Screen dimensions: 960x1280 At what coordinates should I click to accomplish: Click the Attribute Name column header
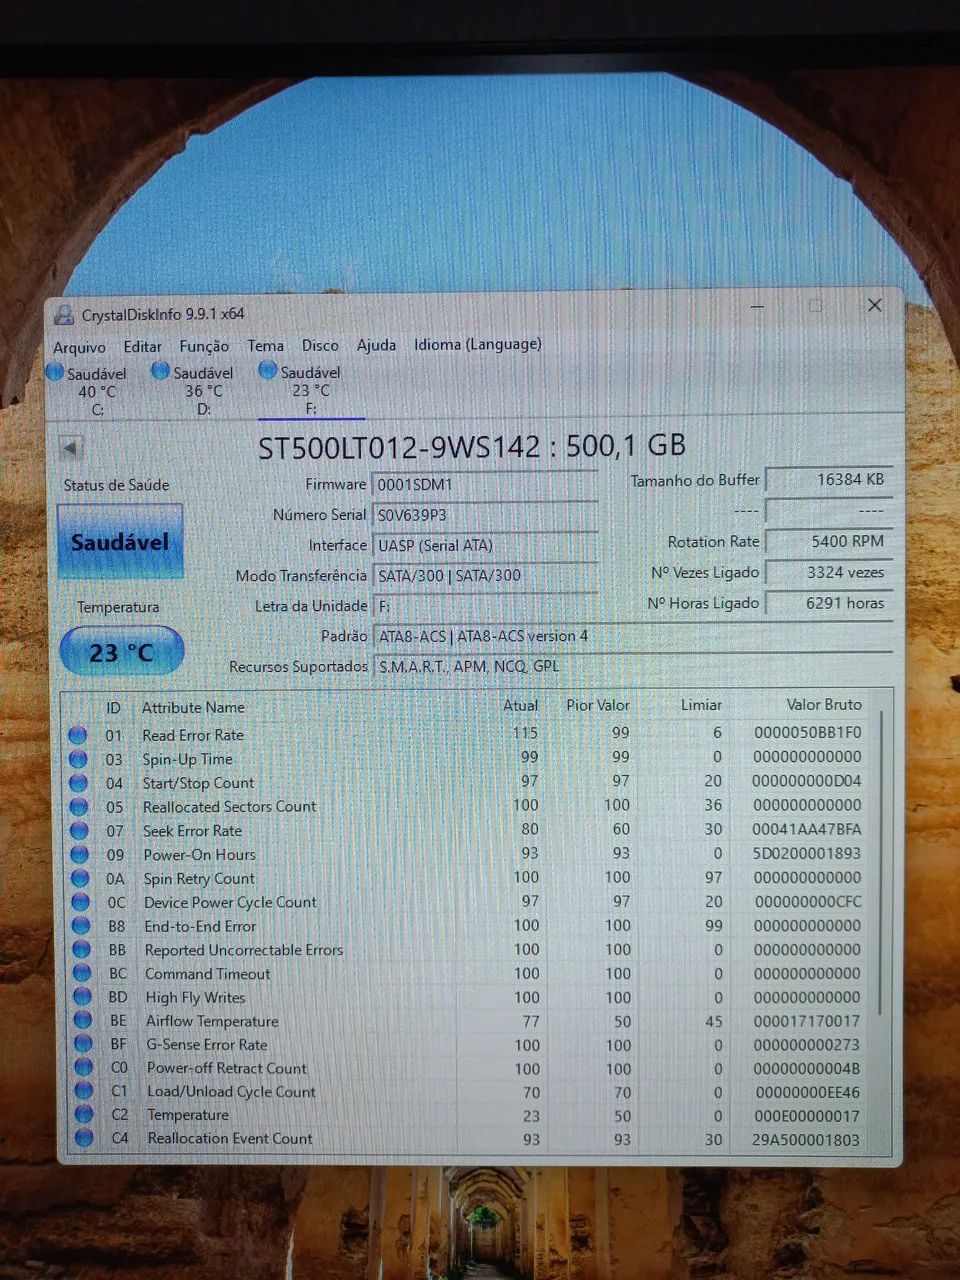click(x=193, y=707)
